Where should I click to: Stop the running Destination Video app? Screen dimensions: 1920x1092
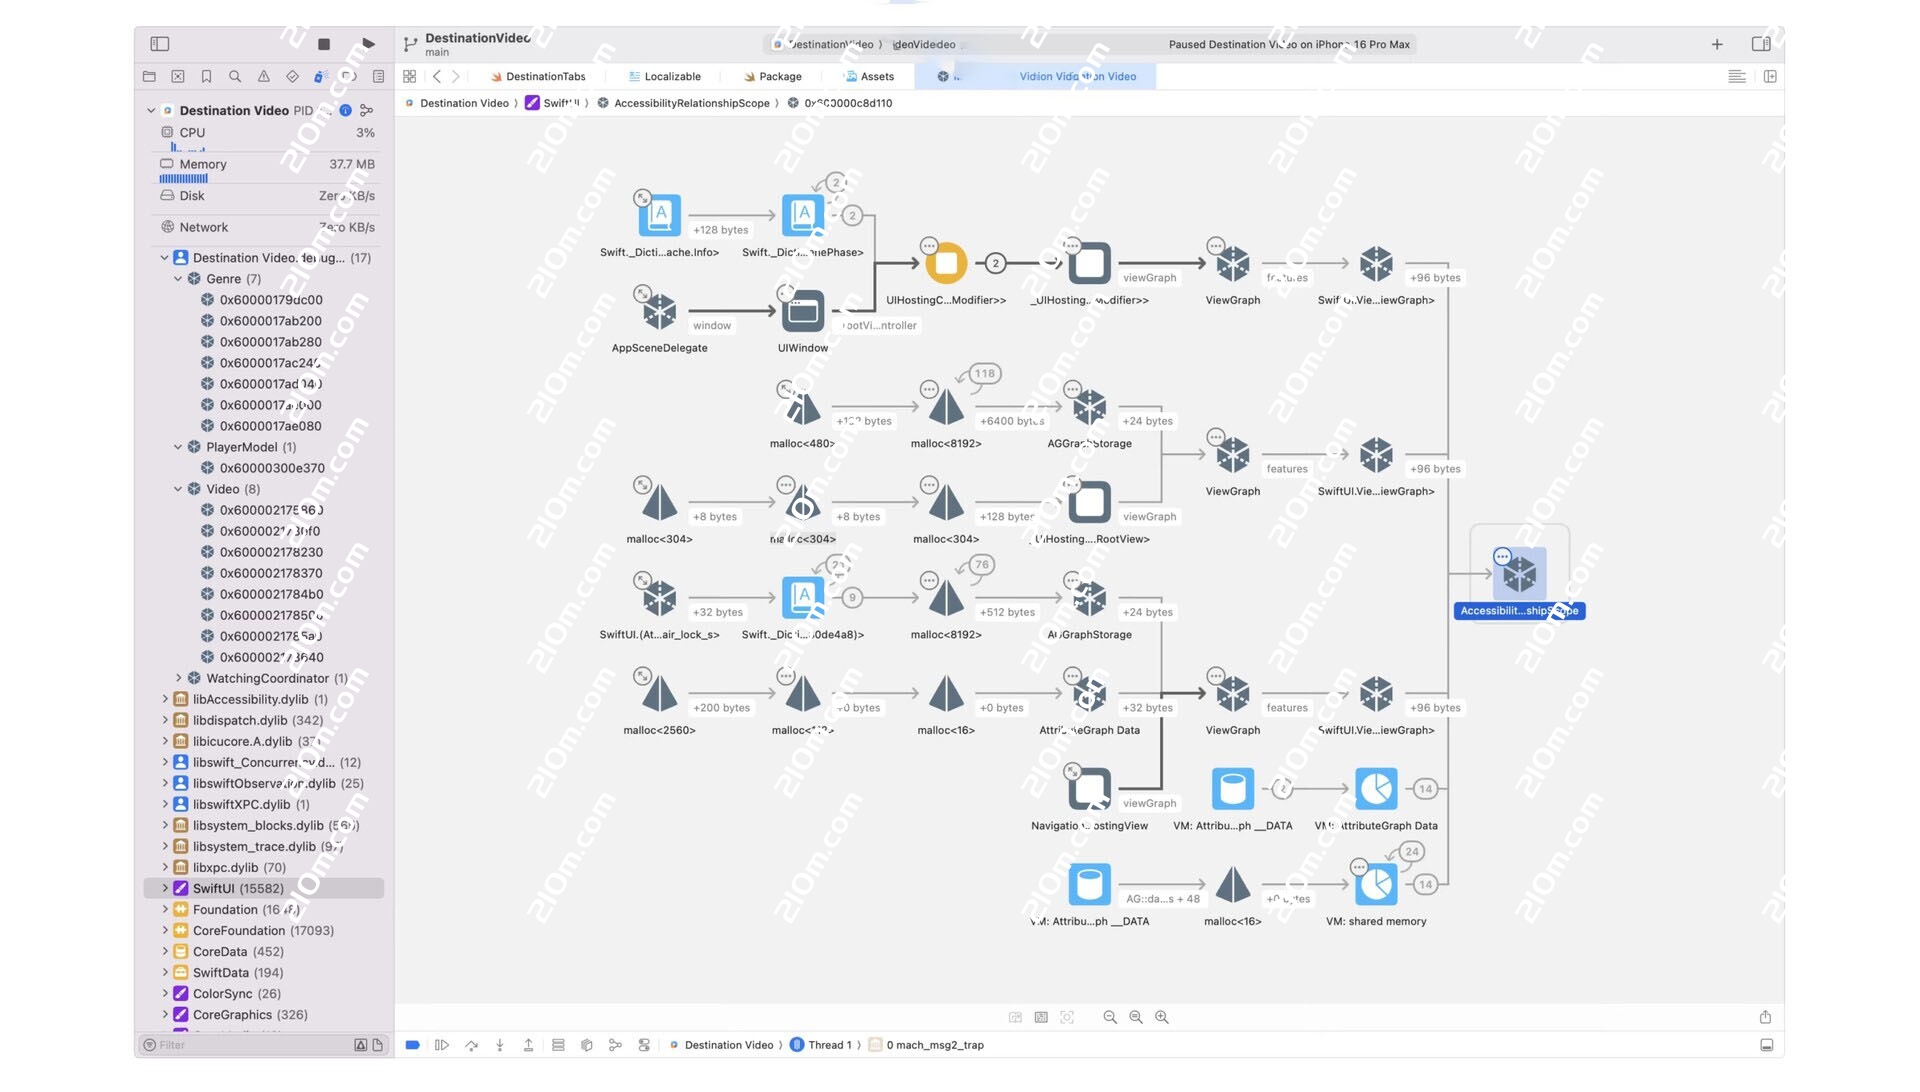pos(324,44)
